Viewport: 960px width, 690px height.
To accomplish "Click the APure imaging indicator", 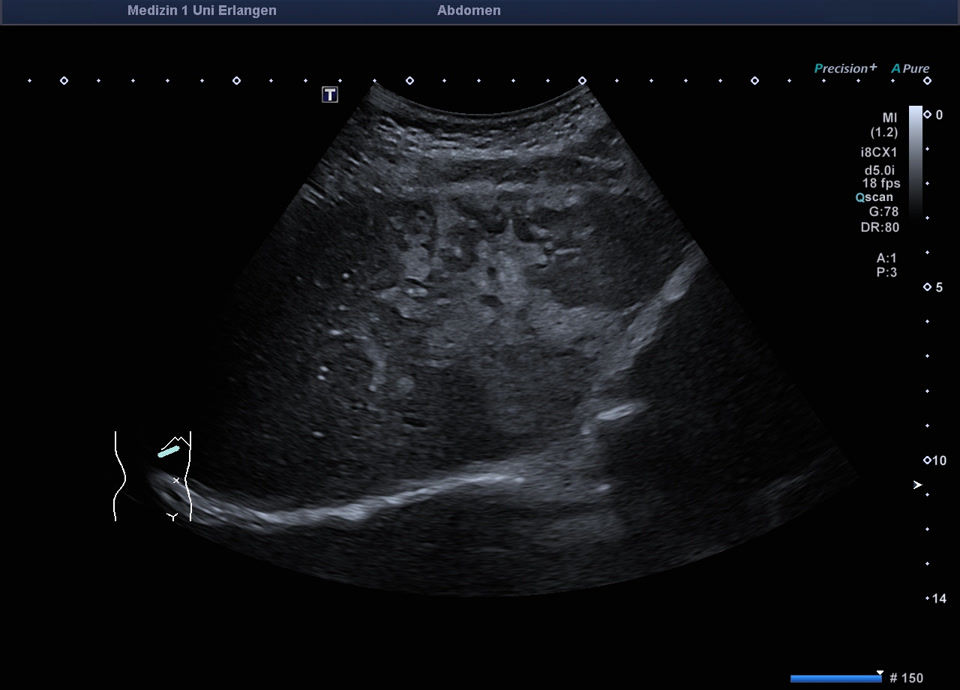I will 911,69.
